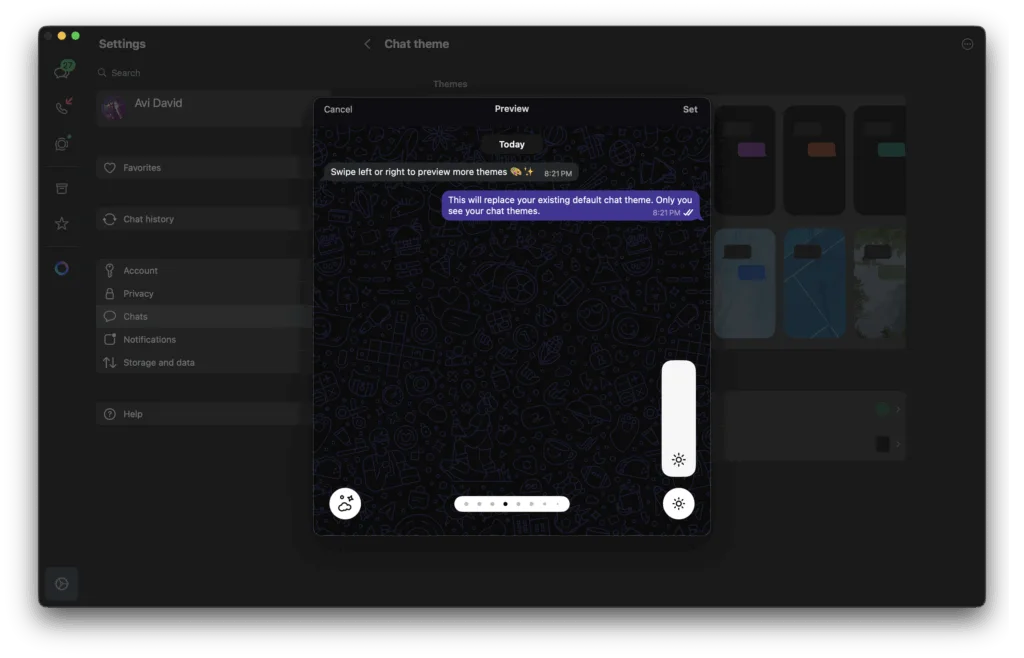The image size is (1024, 658).
Task: Click the dark wallpaper color swatch
Action: (x=882, y=444)
